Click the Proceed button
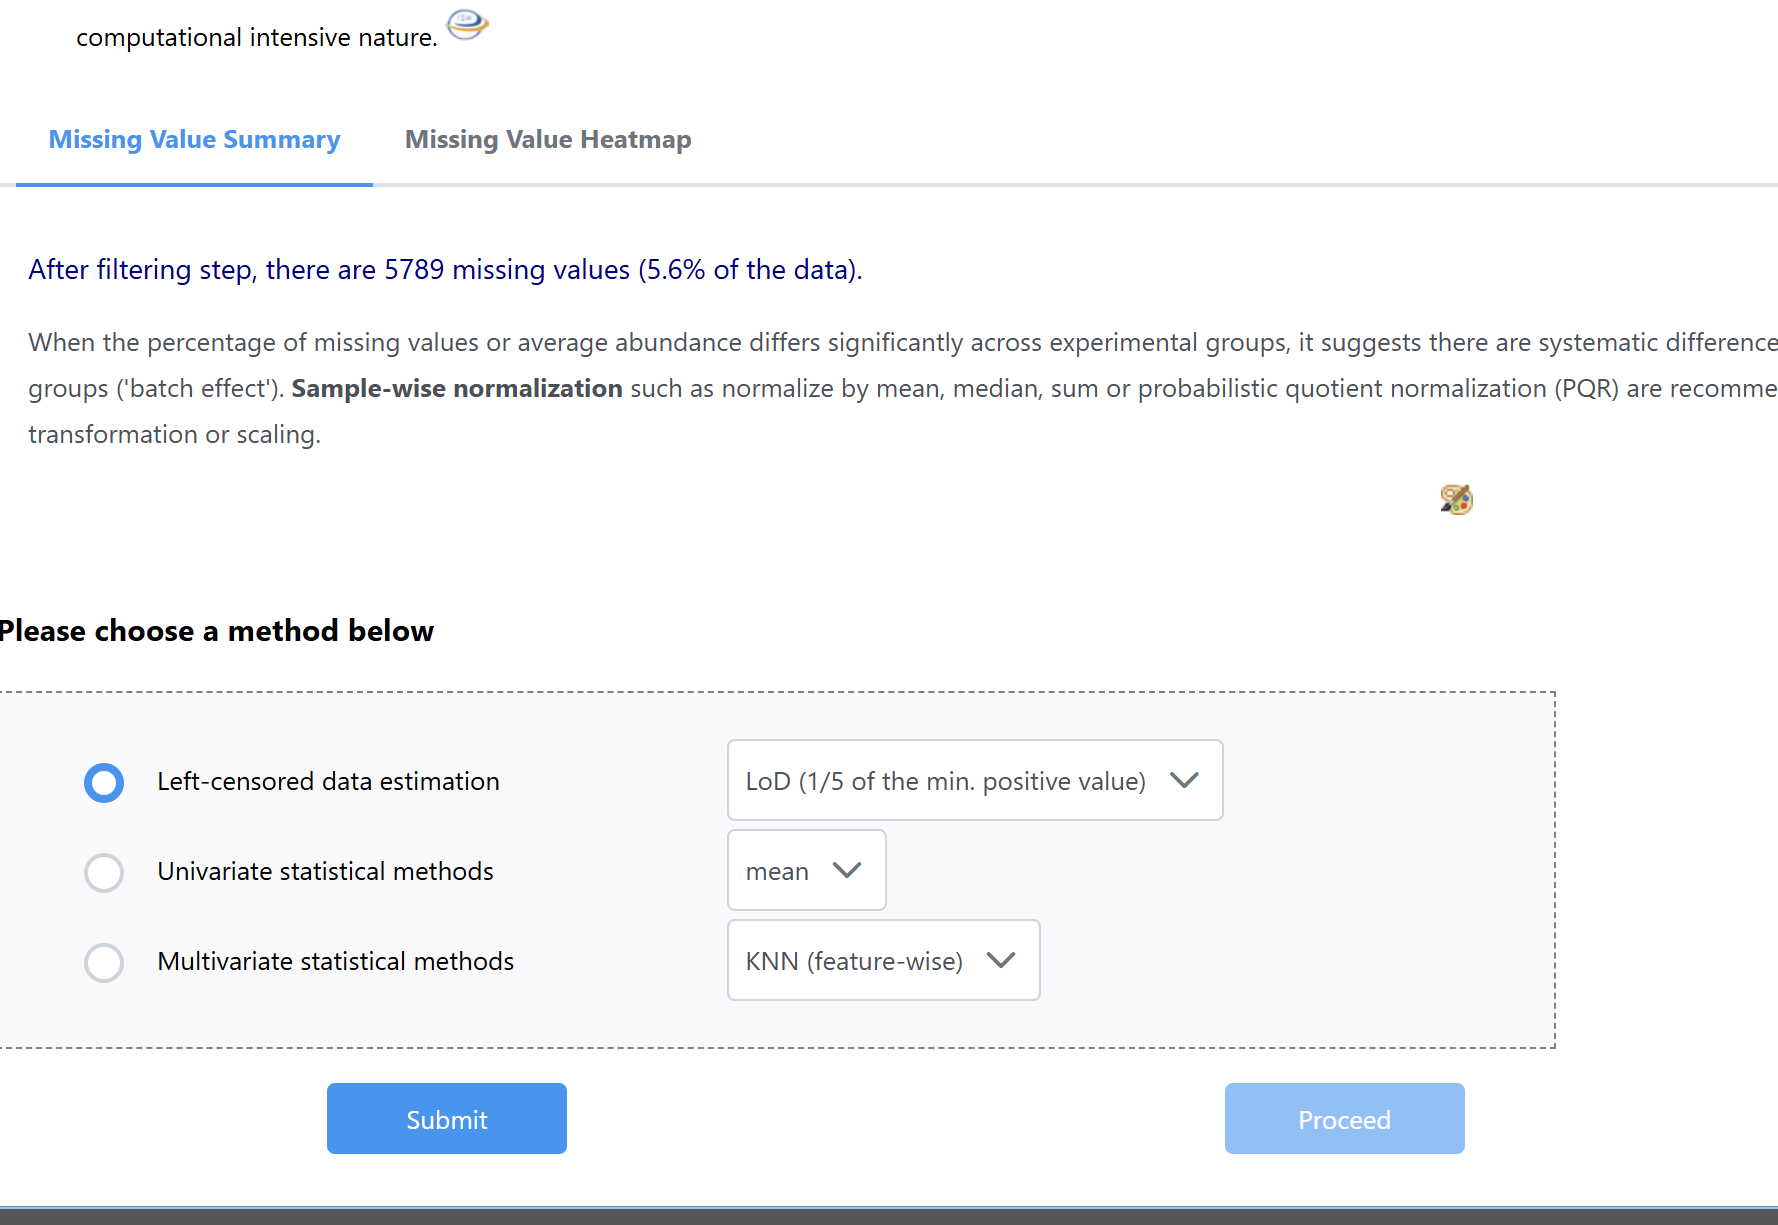 coord(1344,1119)
